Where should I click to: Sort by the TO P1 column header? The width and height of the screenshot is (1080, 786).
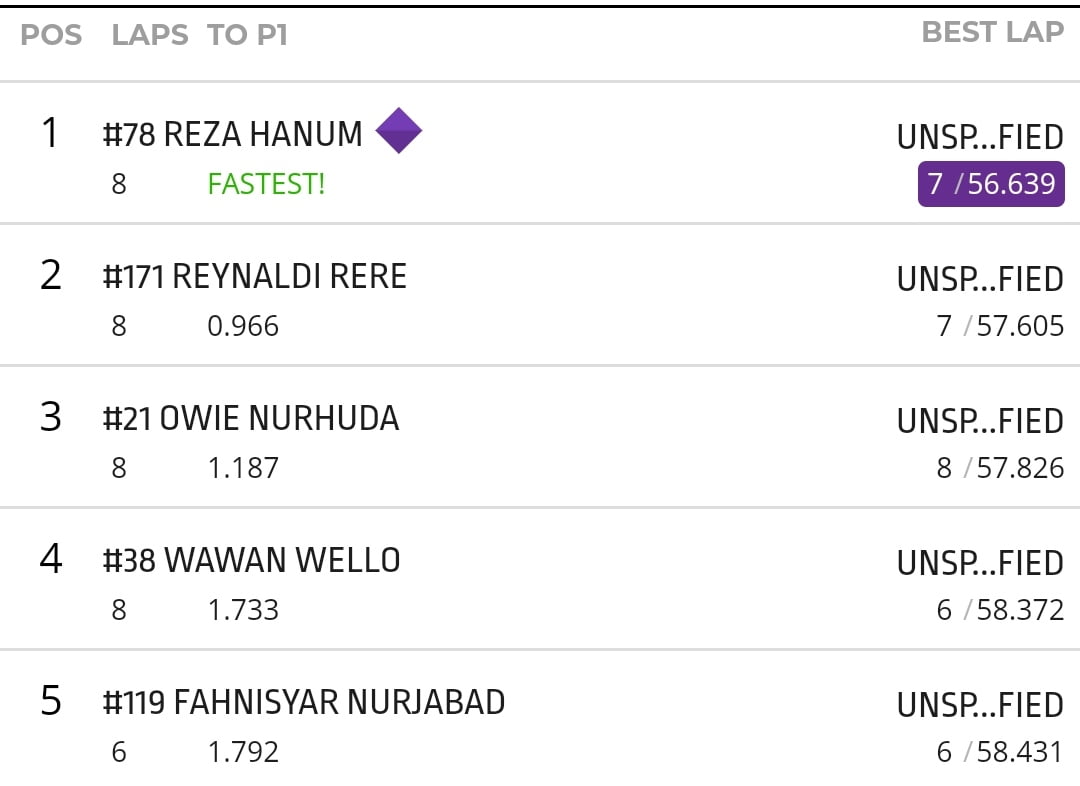(x=247, y=36)
